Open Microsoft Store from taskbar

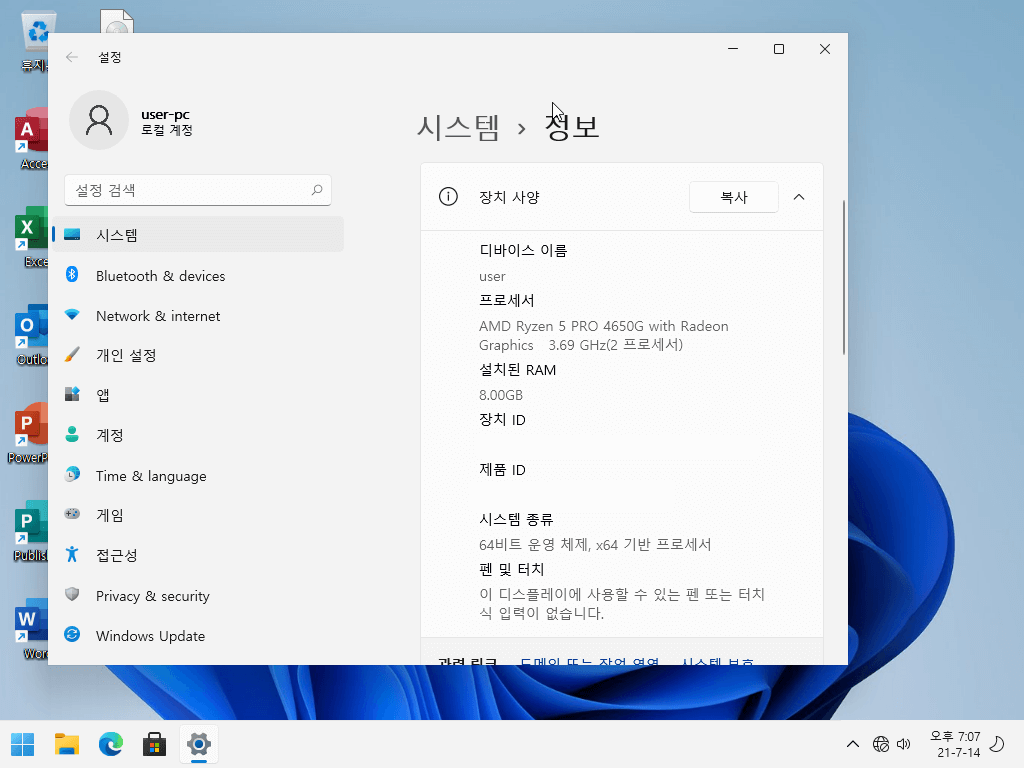[154, 744]
